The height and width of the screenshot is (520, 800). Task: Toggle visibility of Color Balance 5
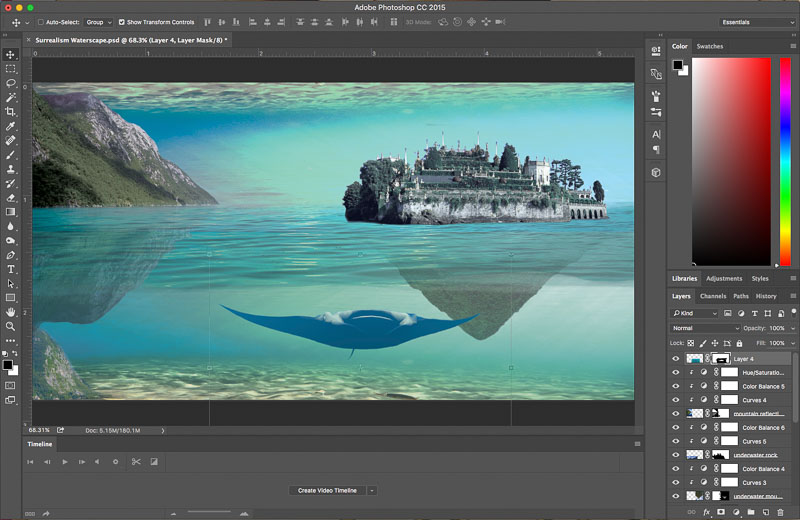click(x=676, y=386)
